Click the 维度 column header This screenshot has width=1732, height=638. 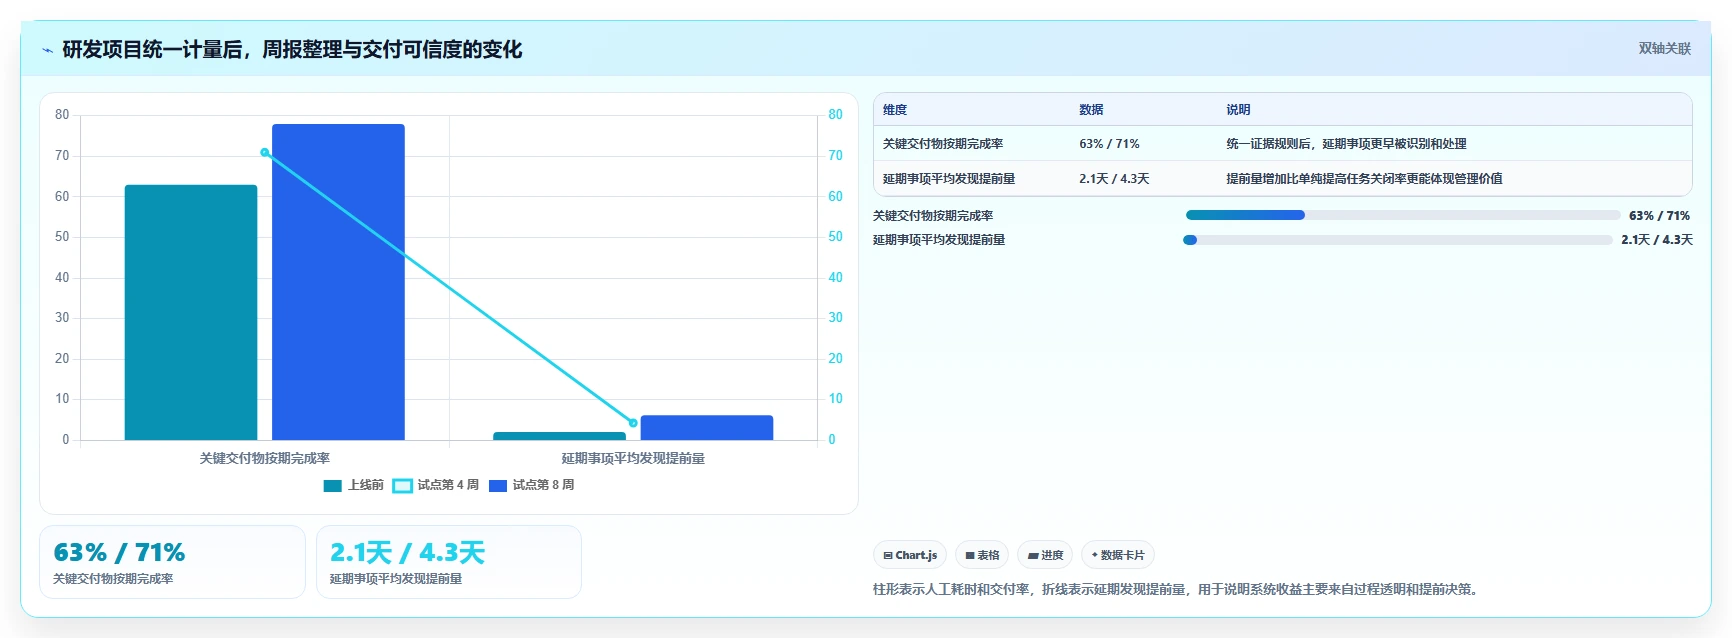(895, 110)
